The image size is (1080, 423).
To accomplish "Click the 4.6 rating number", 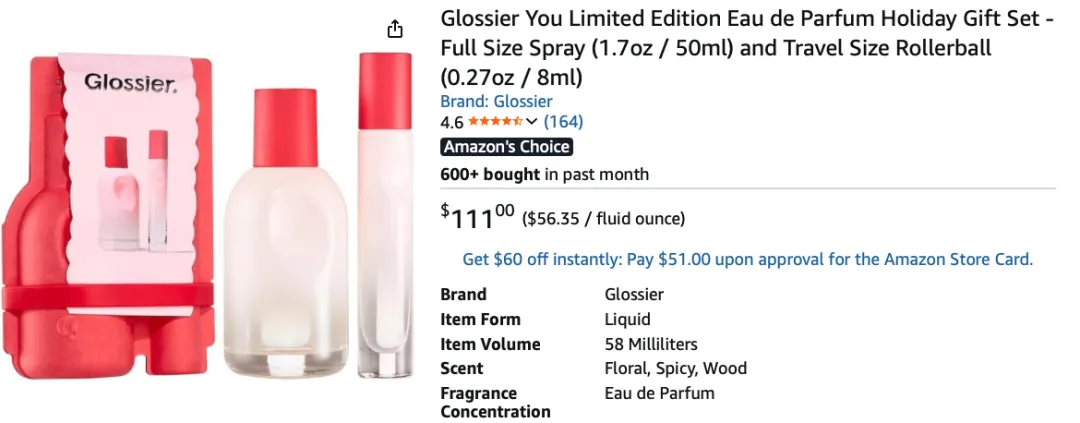I will (x=451, y=122).
